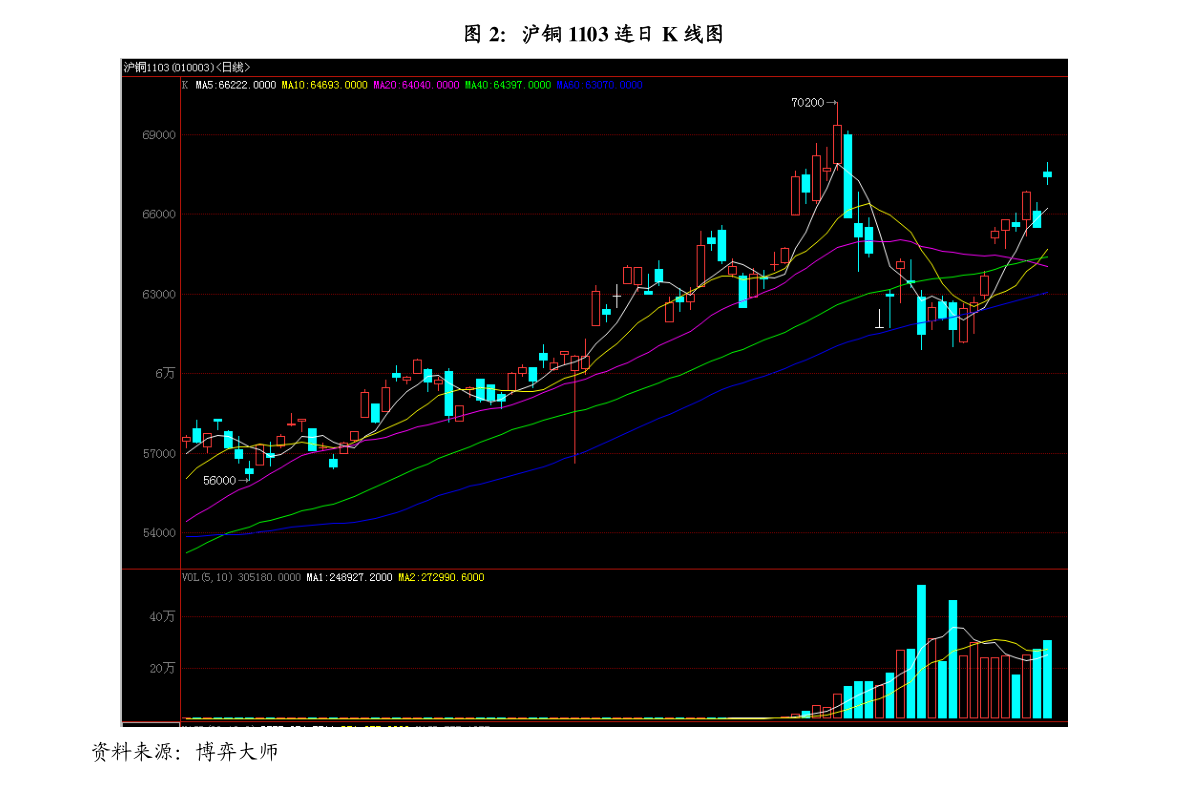Click the 70200 high price annotation
The height and width of the screenshot is (786, 1191).
tap(807, 103)
